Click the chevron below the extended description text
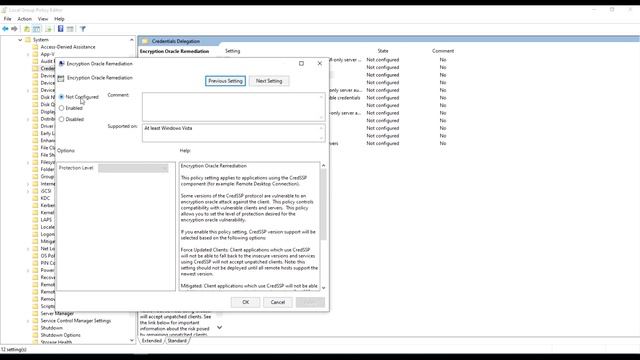640x360 pixels. coord(219,327)
